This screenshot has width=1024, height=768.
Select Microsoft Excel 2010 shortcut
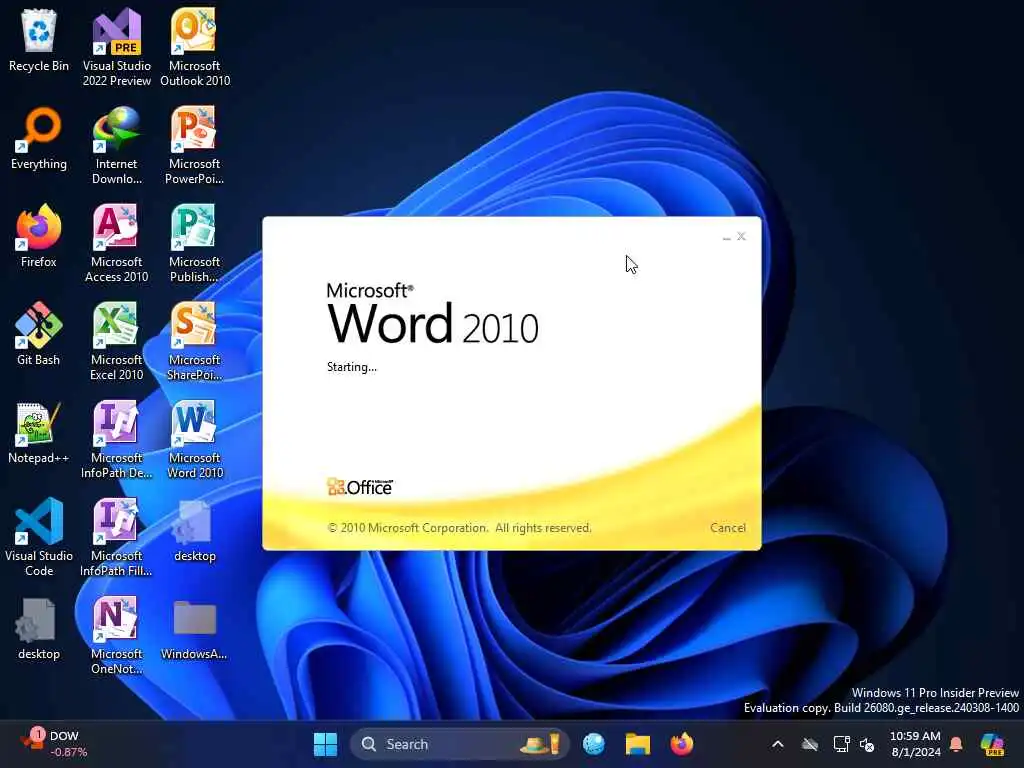pyautogui.click(x=116, y=341)
